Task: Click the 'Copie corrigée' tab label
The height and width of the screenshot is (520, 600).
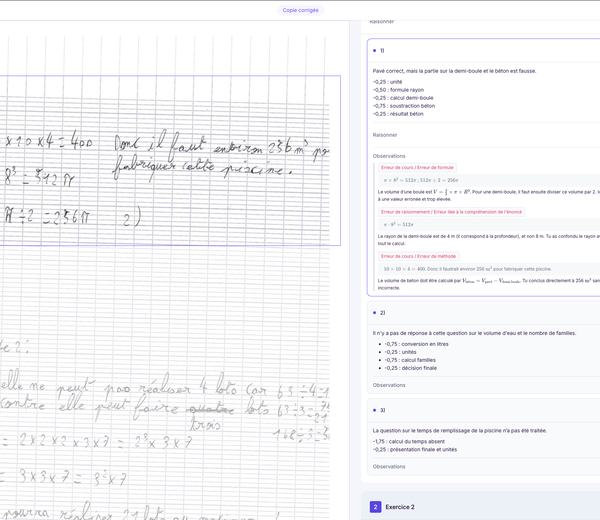Action: click(300, 10)
